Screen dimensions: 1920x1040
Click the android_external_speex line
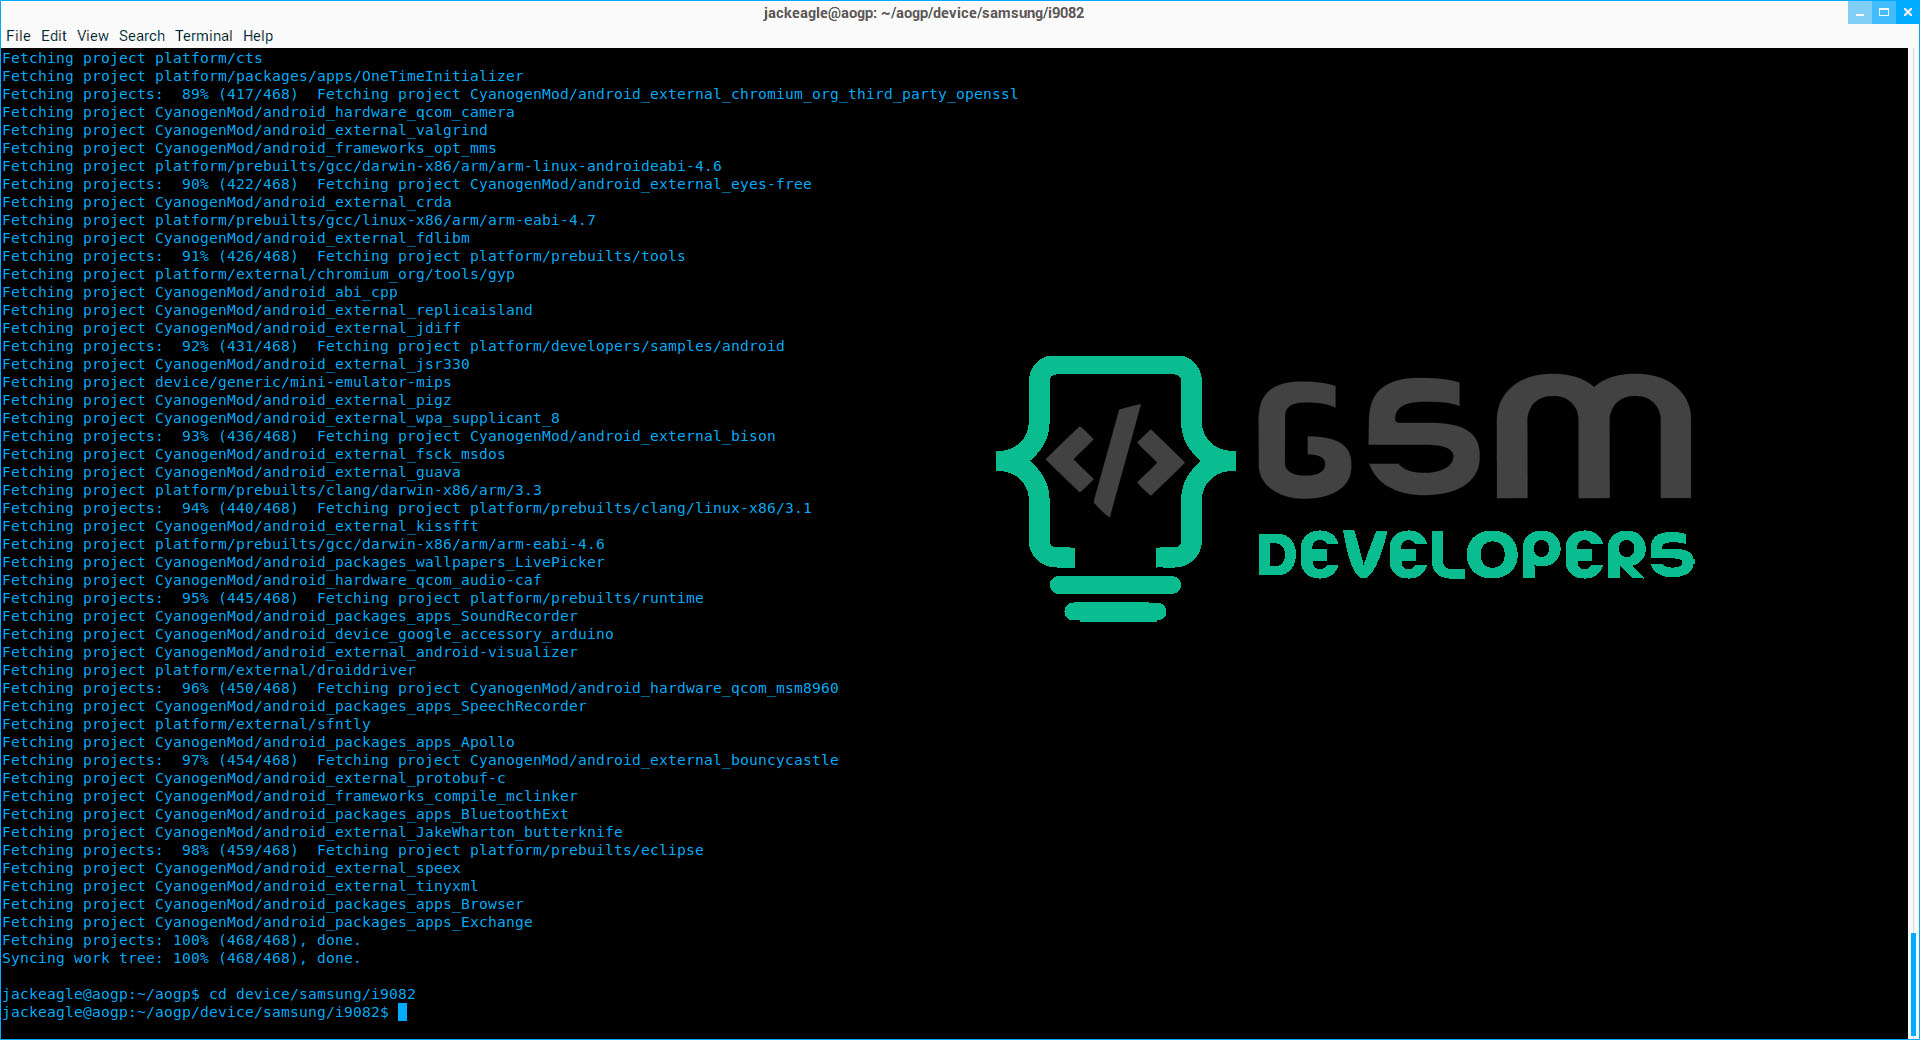231,869
